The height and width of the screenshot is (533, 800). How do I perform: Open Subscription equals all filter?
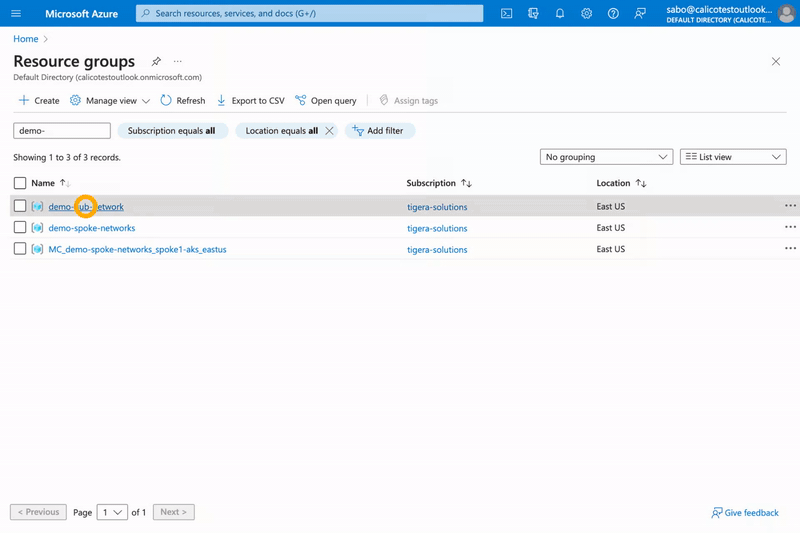[x=172, y=131]
